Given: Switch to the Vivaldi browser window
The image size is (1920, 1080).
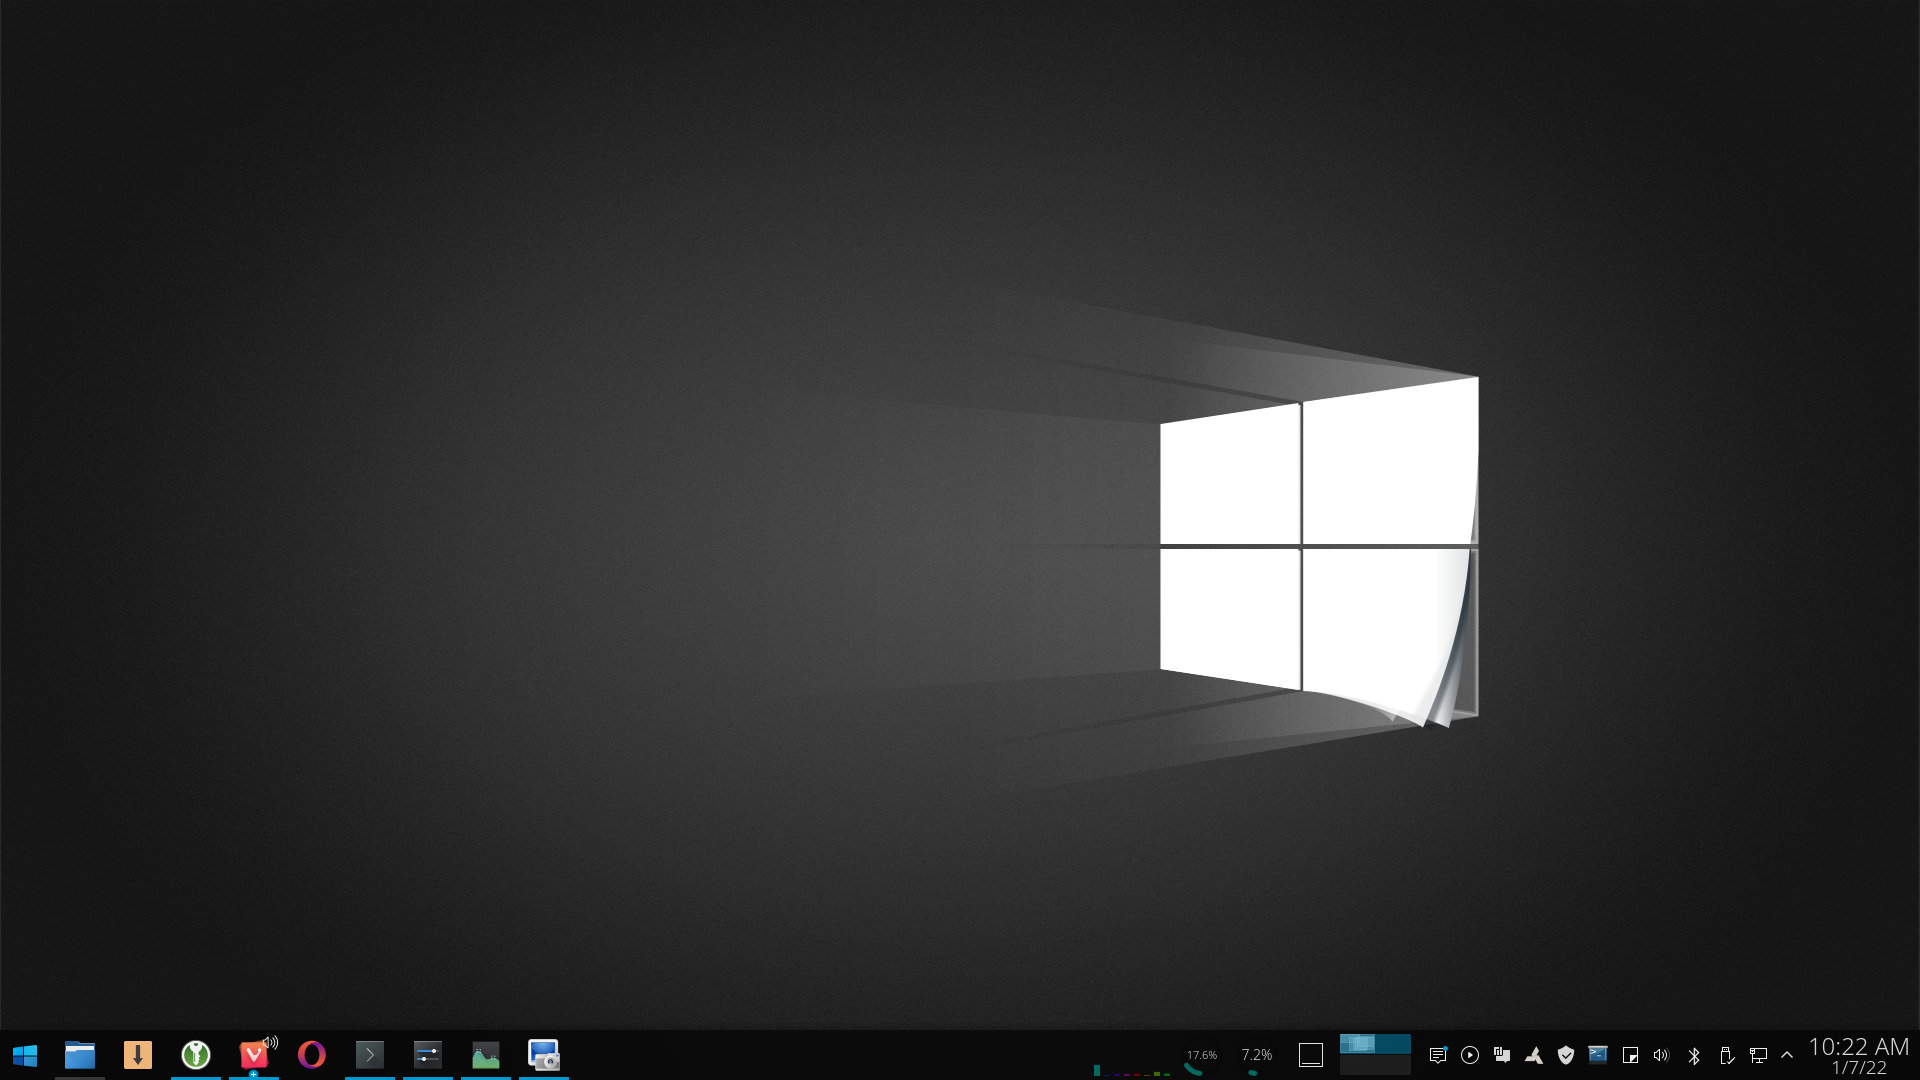Looking at the screenshot, I should click(254, 1055).
